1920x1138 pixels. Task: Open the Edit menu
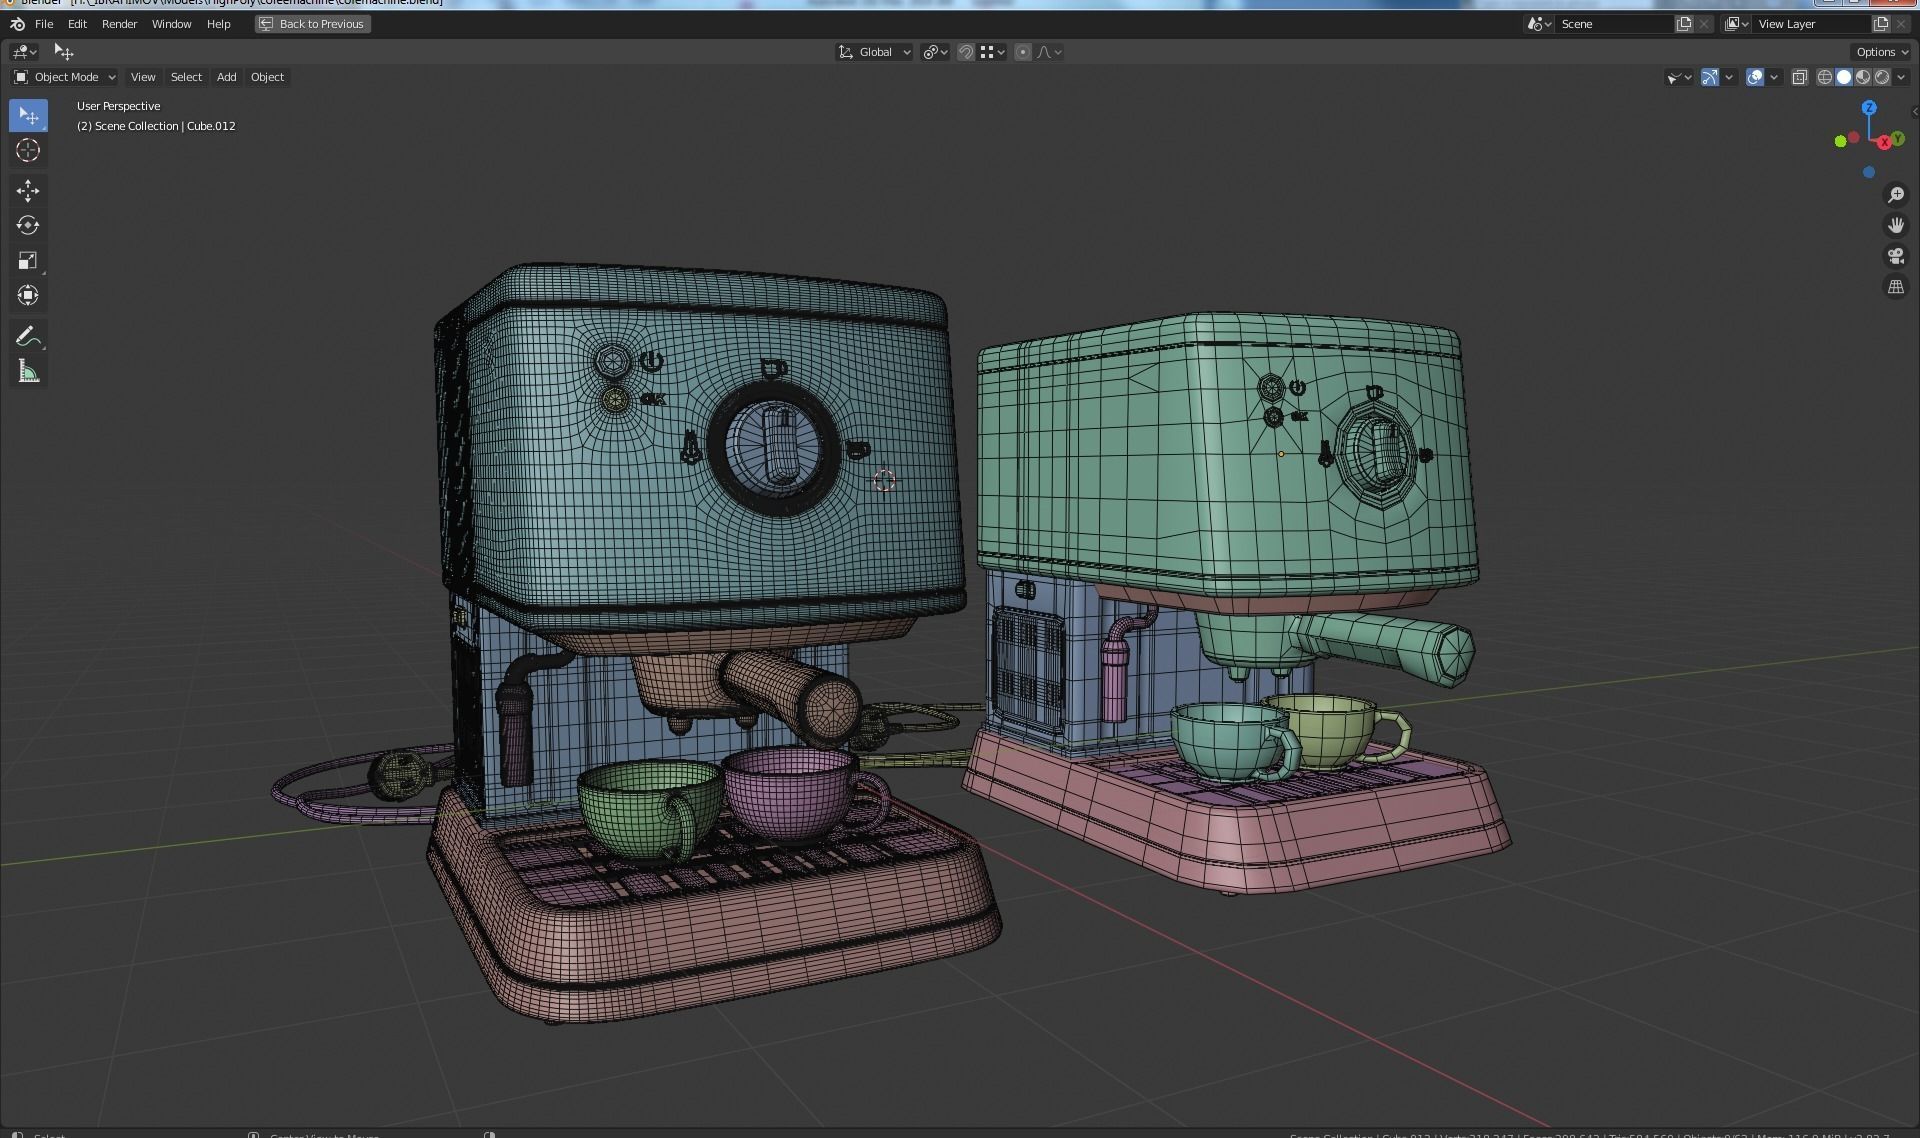pyautogui.click(x=77, y=24)
